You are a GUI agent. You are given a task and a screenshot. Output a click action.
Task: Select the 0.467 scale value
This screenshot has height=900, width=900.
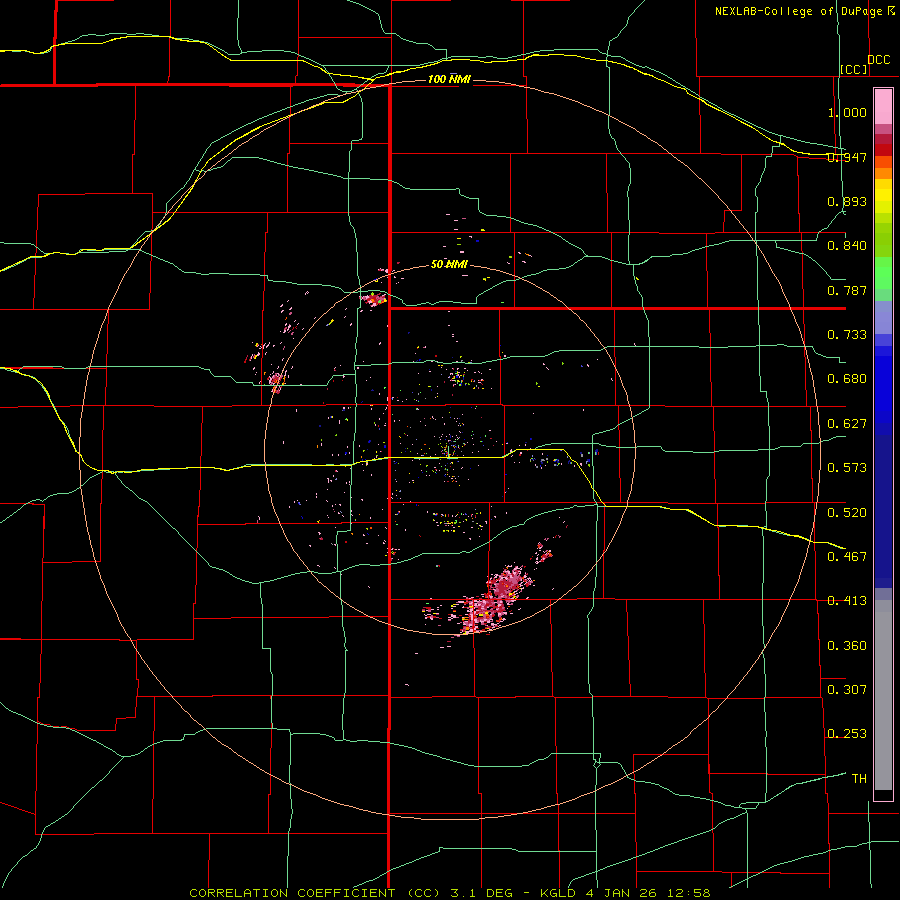(847, 557)
